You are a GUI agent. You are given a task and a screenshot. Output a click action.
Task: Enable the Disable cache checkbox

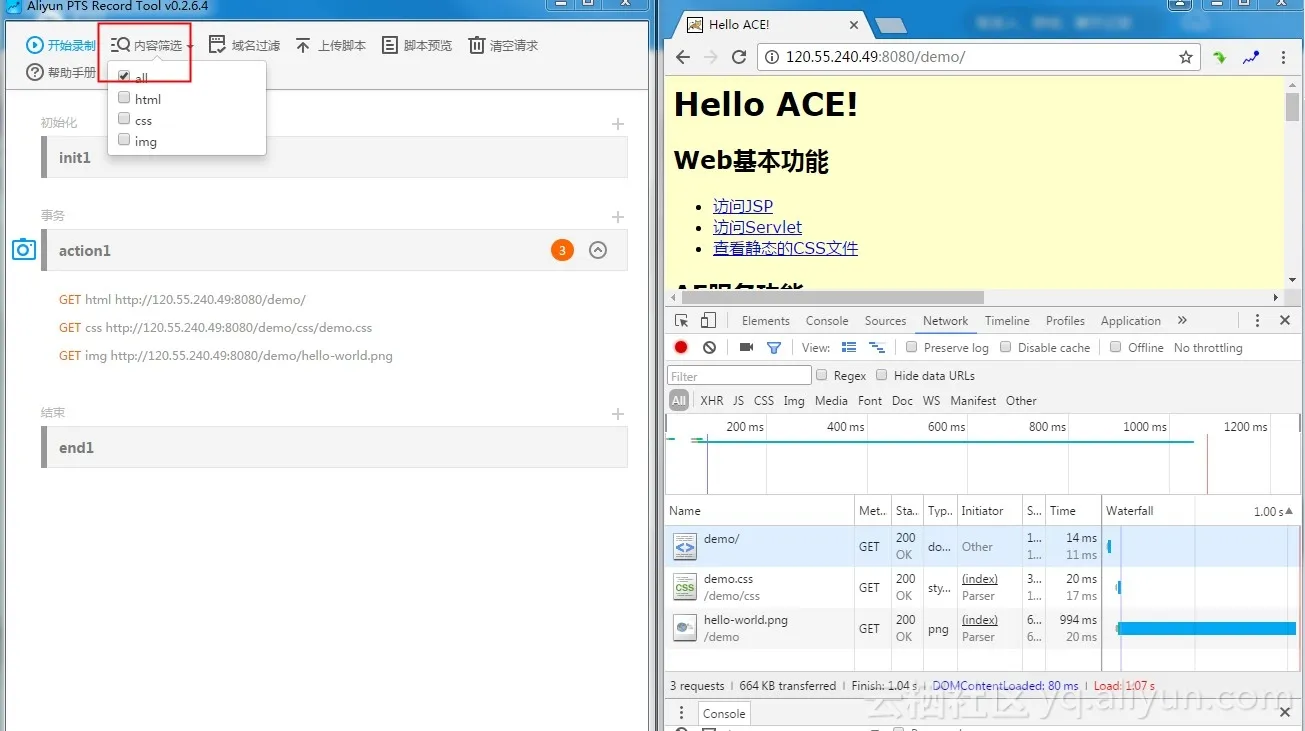[1006, 347]
